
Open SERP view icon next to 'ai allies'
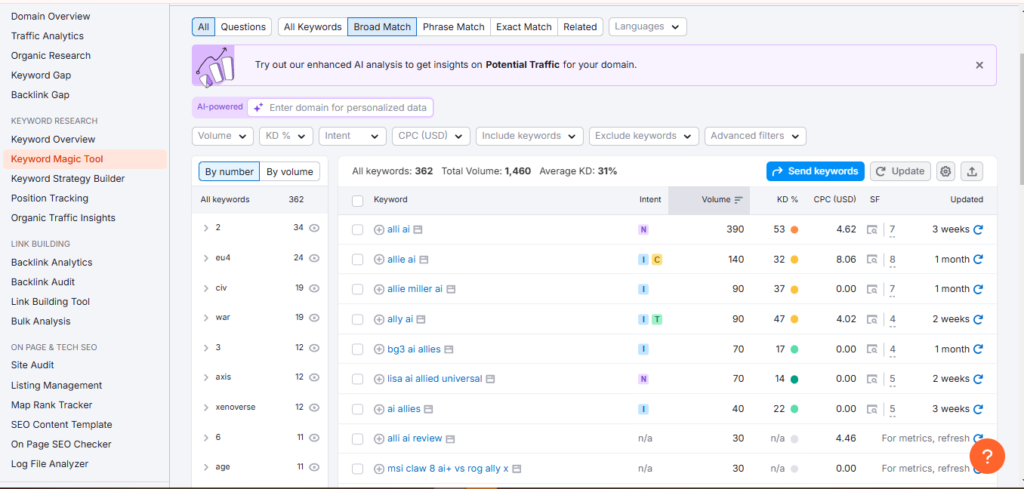[x=428, y=409]
